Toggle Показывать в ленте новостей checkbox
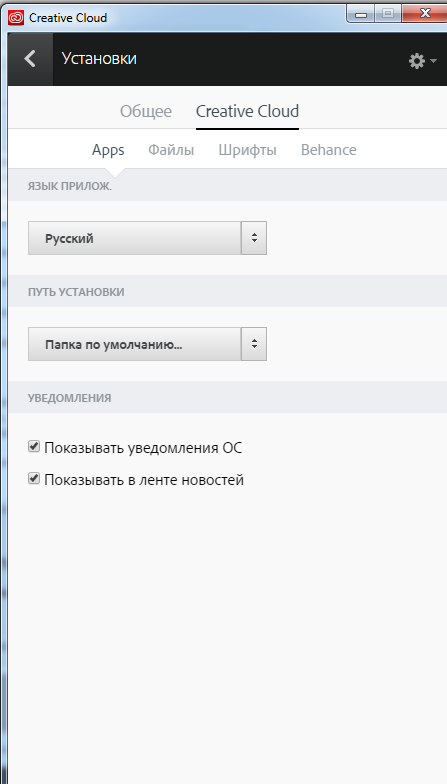Viewport: 447px width, 784px height. [x=34, y=478]
